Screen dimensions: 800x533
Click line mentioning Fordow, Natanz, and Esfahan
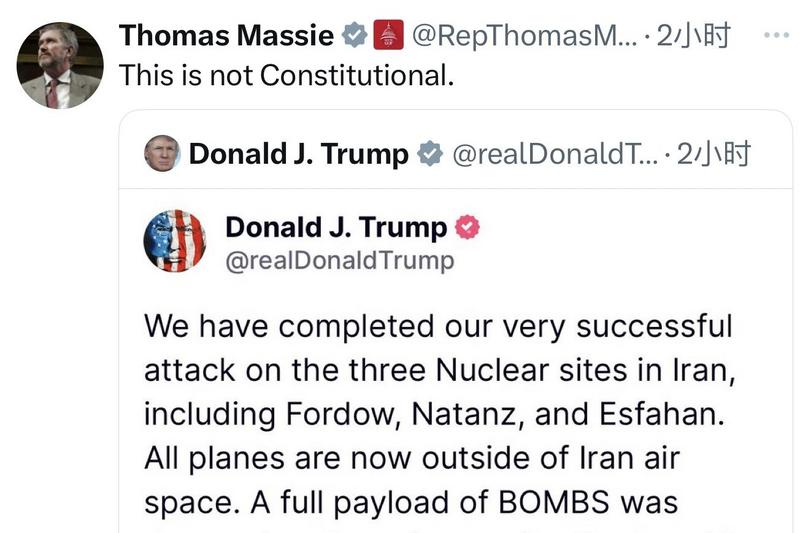click(432, 413)
